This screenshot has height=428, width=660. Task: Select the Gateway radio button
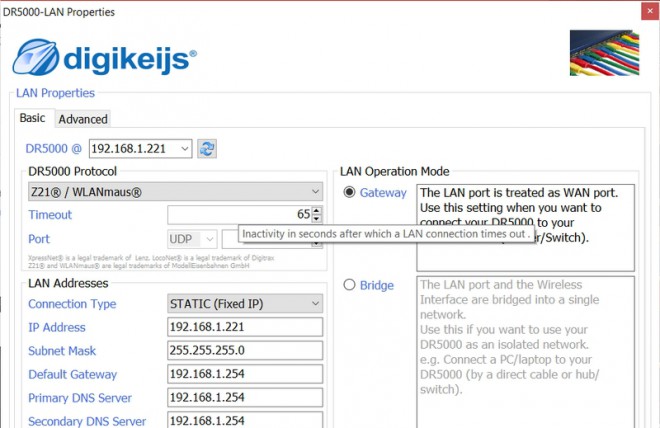click(x=349, y=192)
